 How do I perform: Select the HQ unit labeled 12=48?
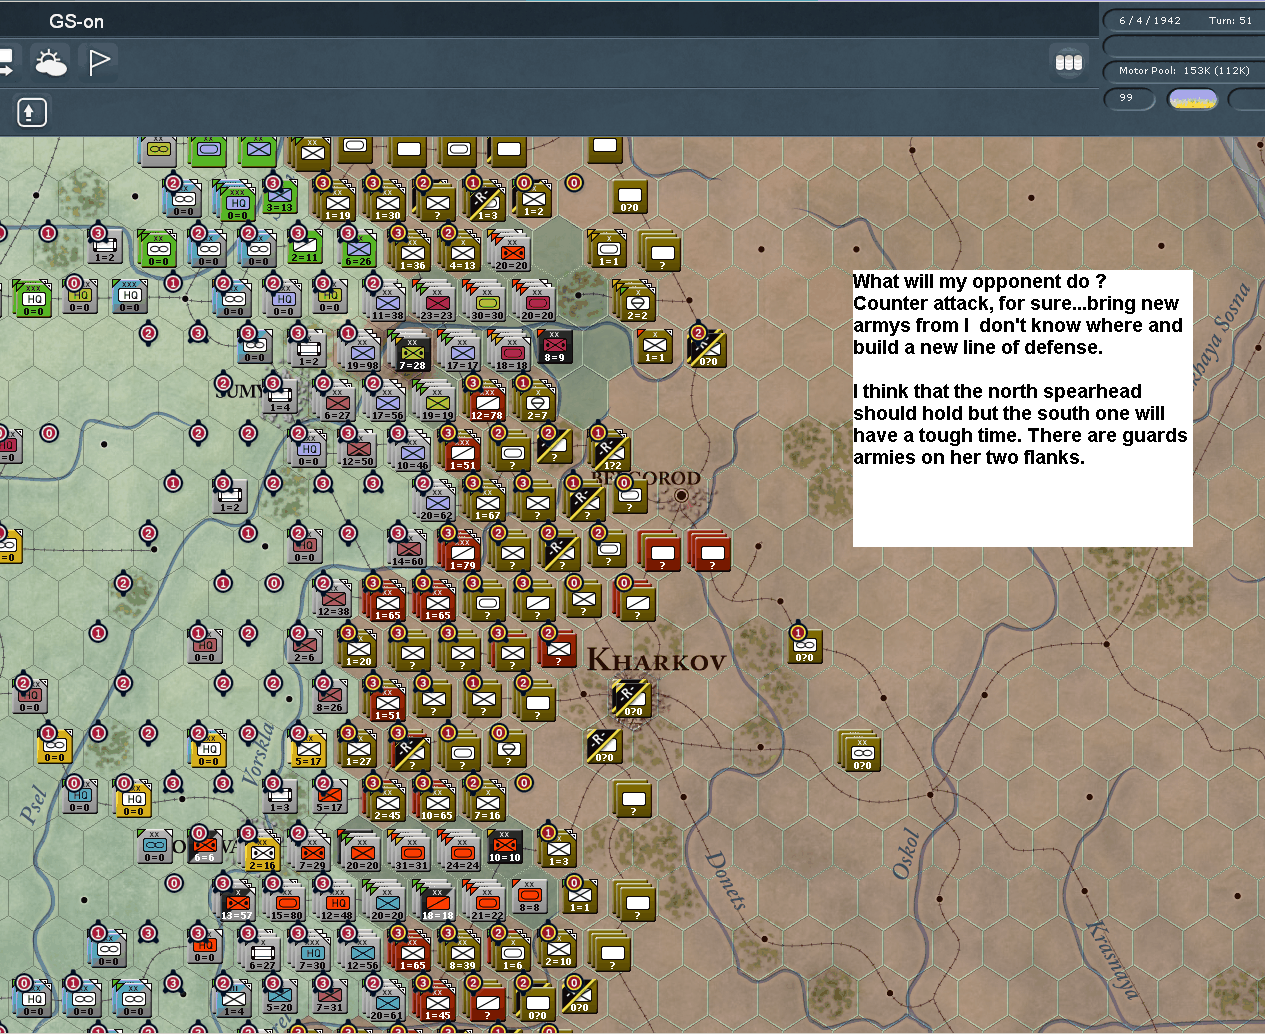coord(337,903)
